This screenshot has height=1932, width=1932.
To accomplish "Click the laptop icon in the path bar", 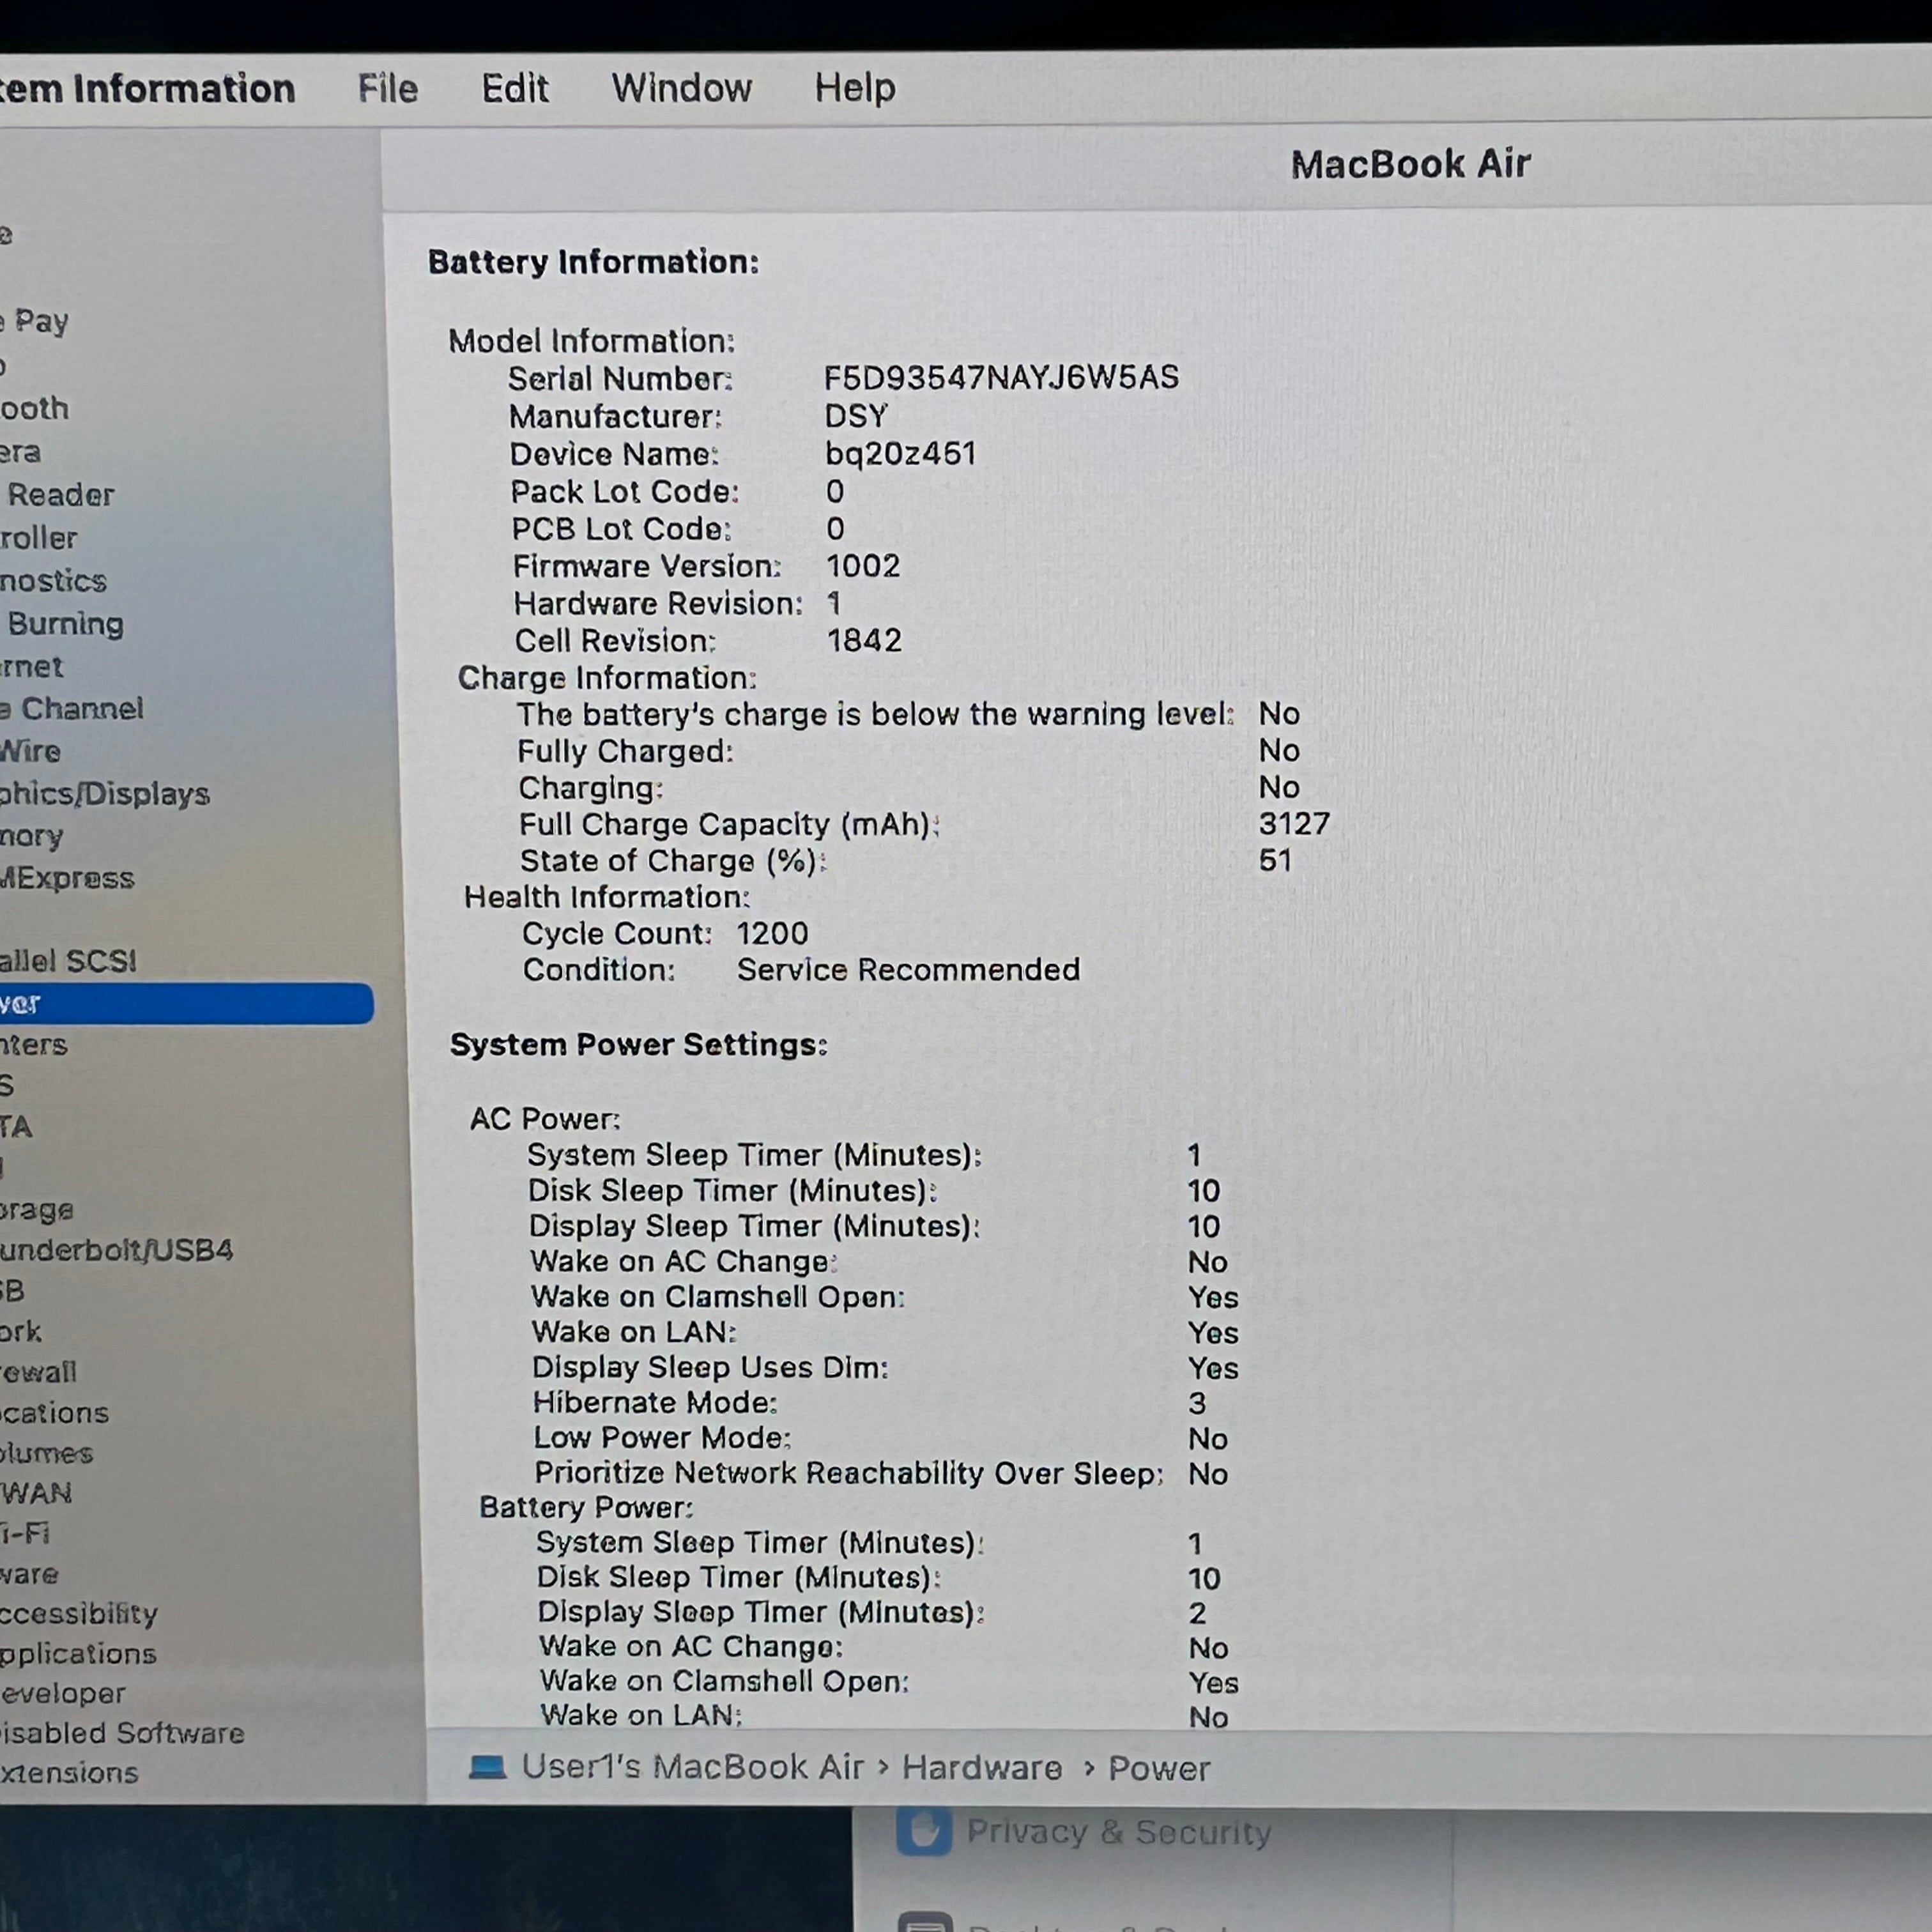I will coord(487,1767).
